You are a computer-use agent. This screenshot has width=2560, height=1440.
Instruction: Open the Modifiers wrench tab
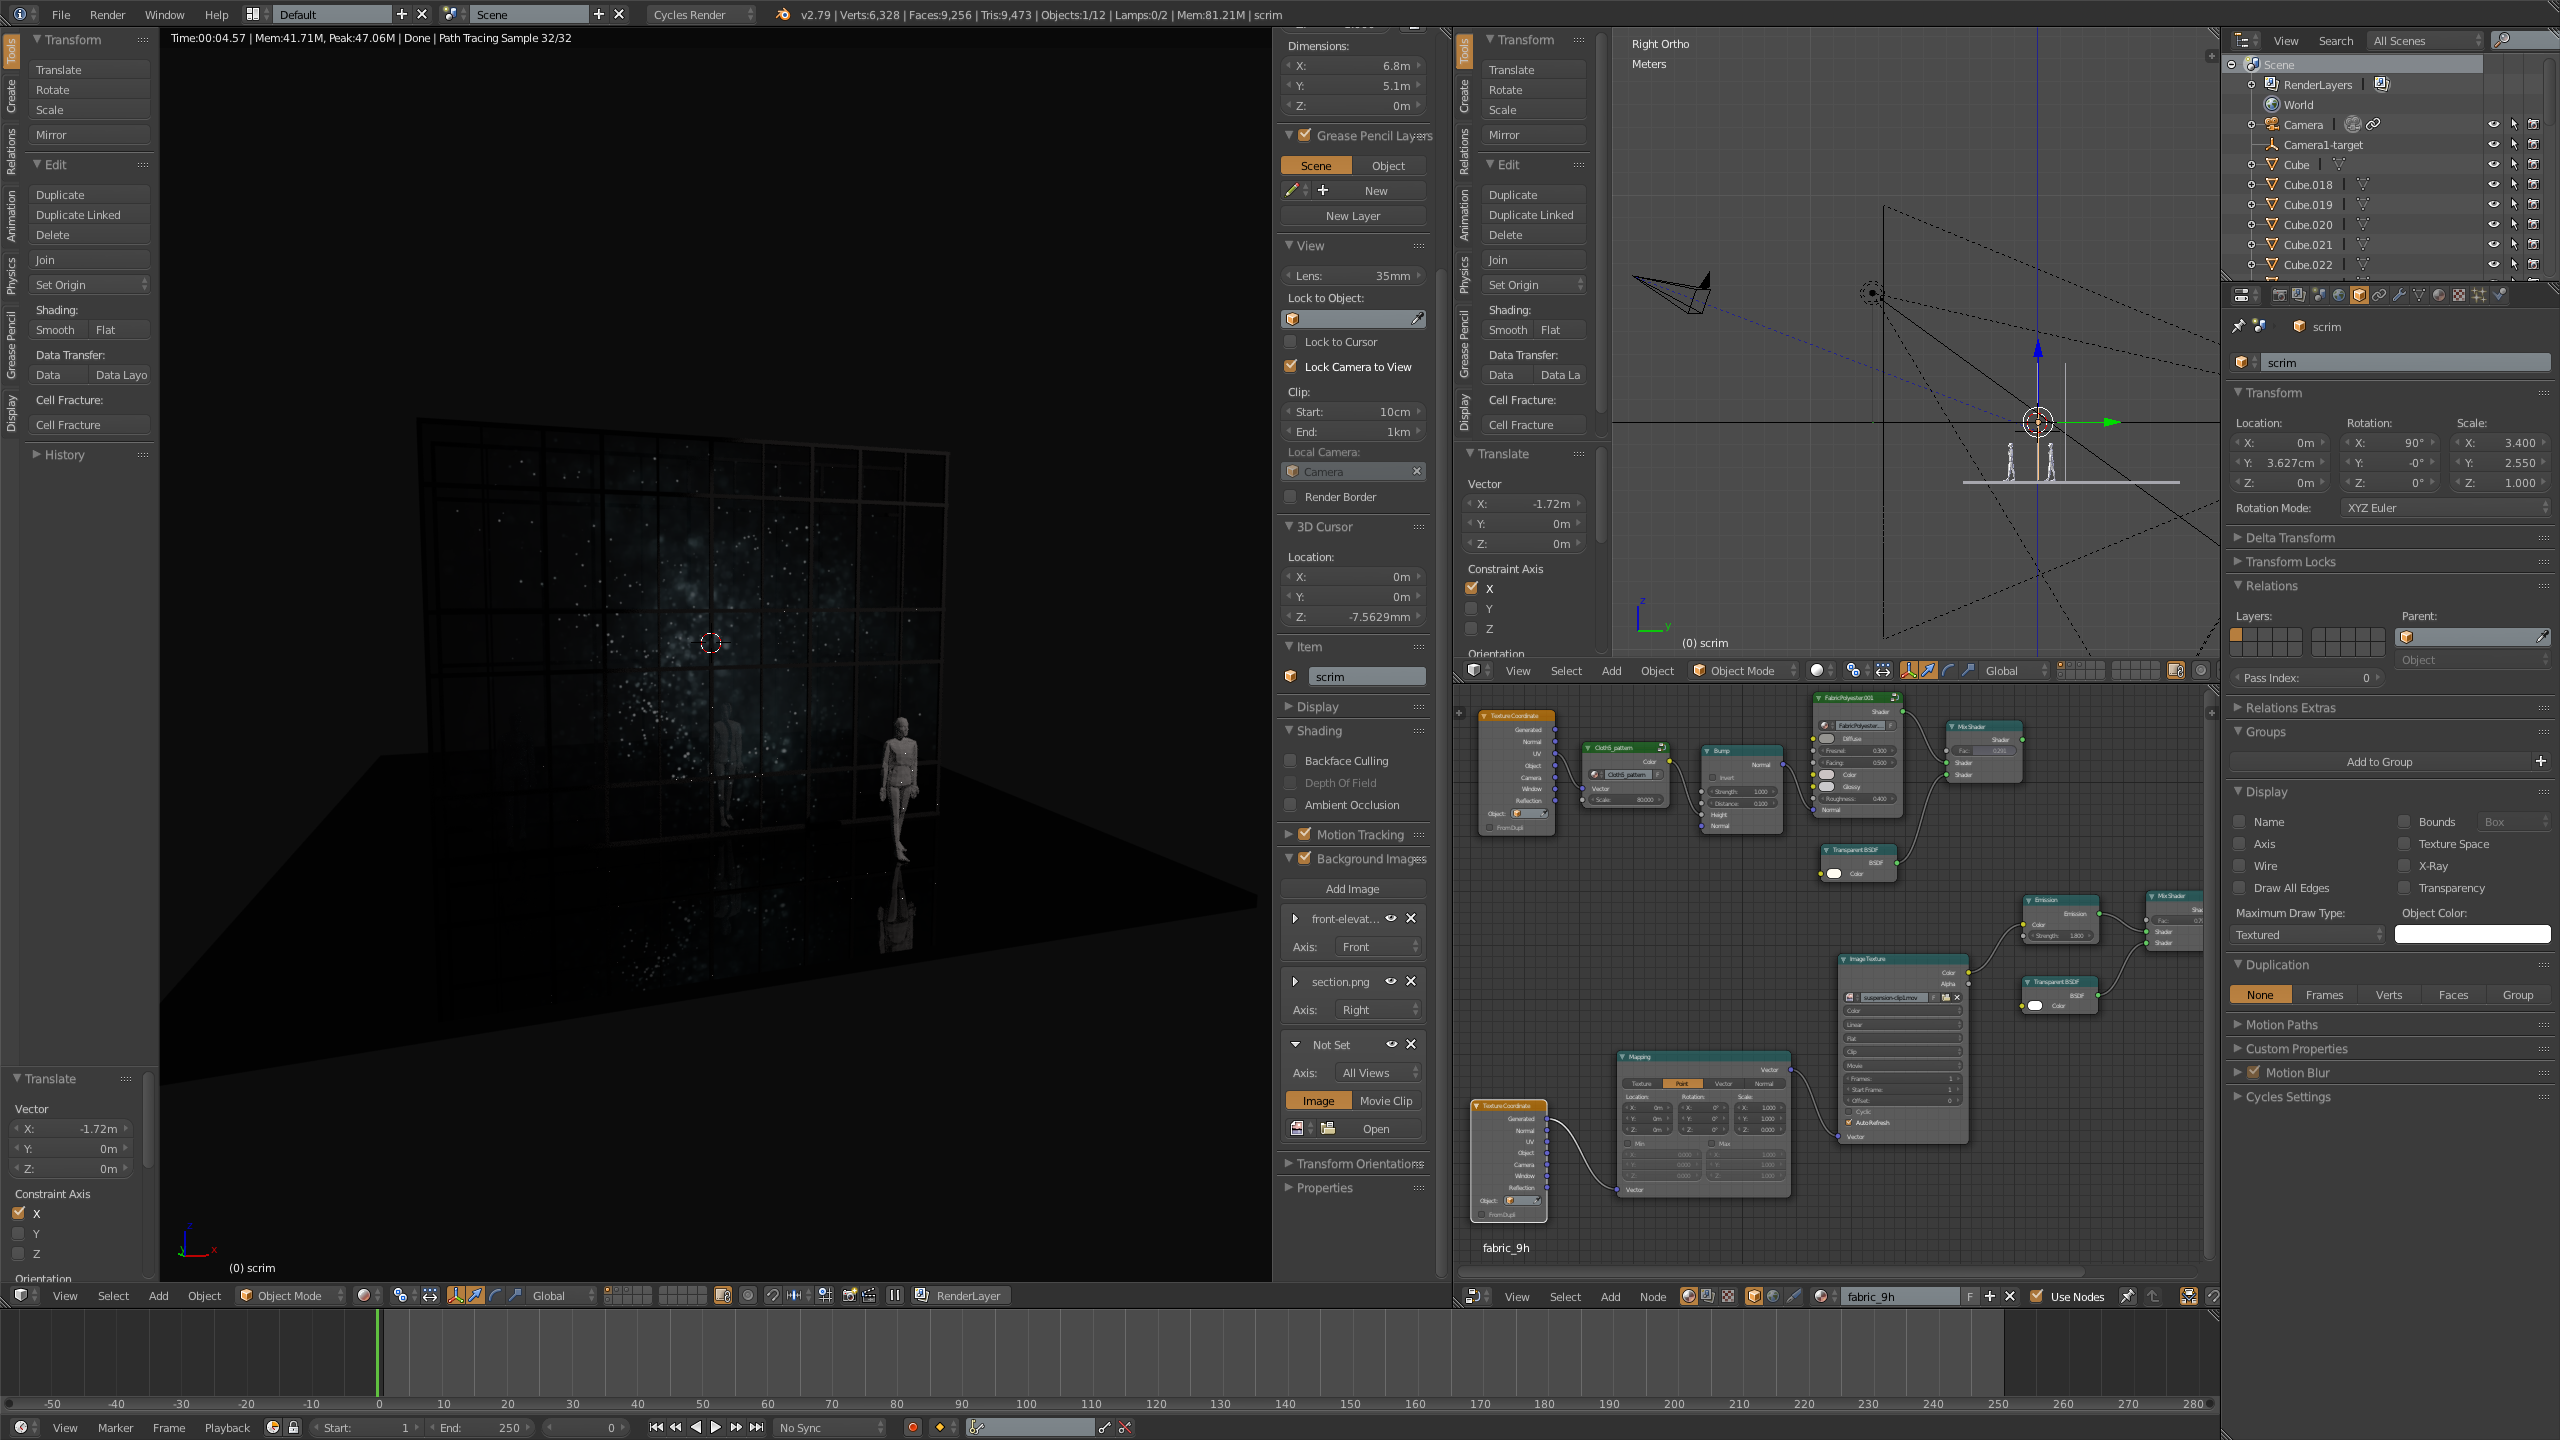(x=2399, y=295)
